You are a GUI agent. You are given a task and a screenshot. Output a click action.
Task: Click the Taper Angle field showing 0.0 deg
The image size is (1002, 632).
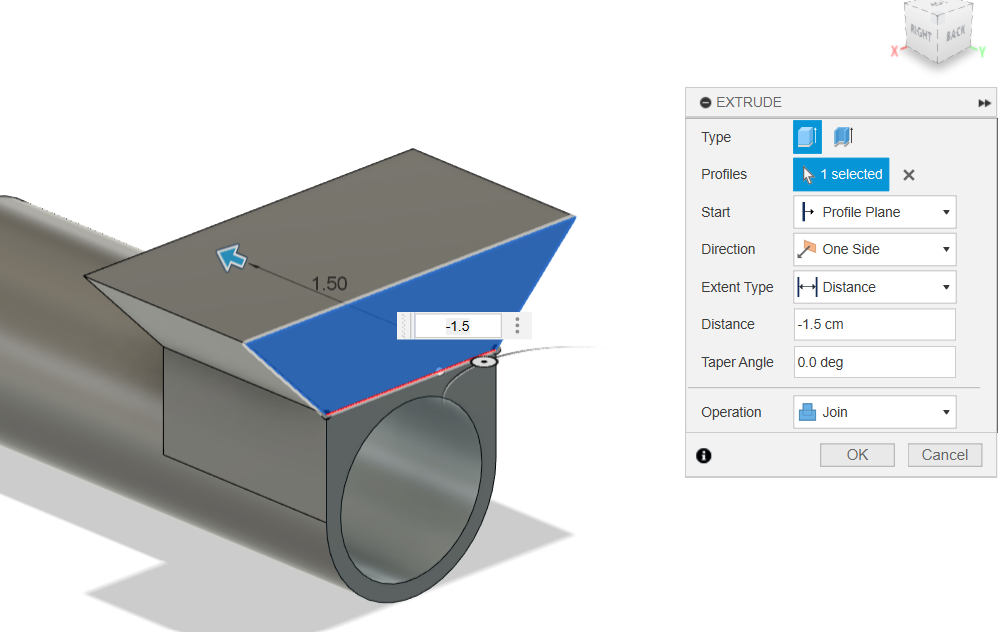pyautogui.click(x=874, y=362)
